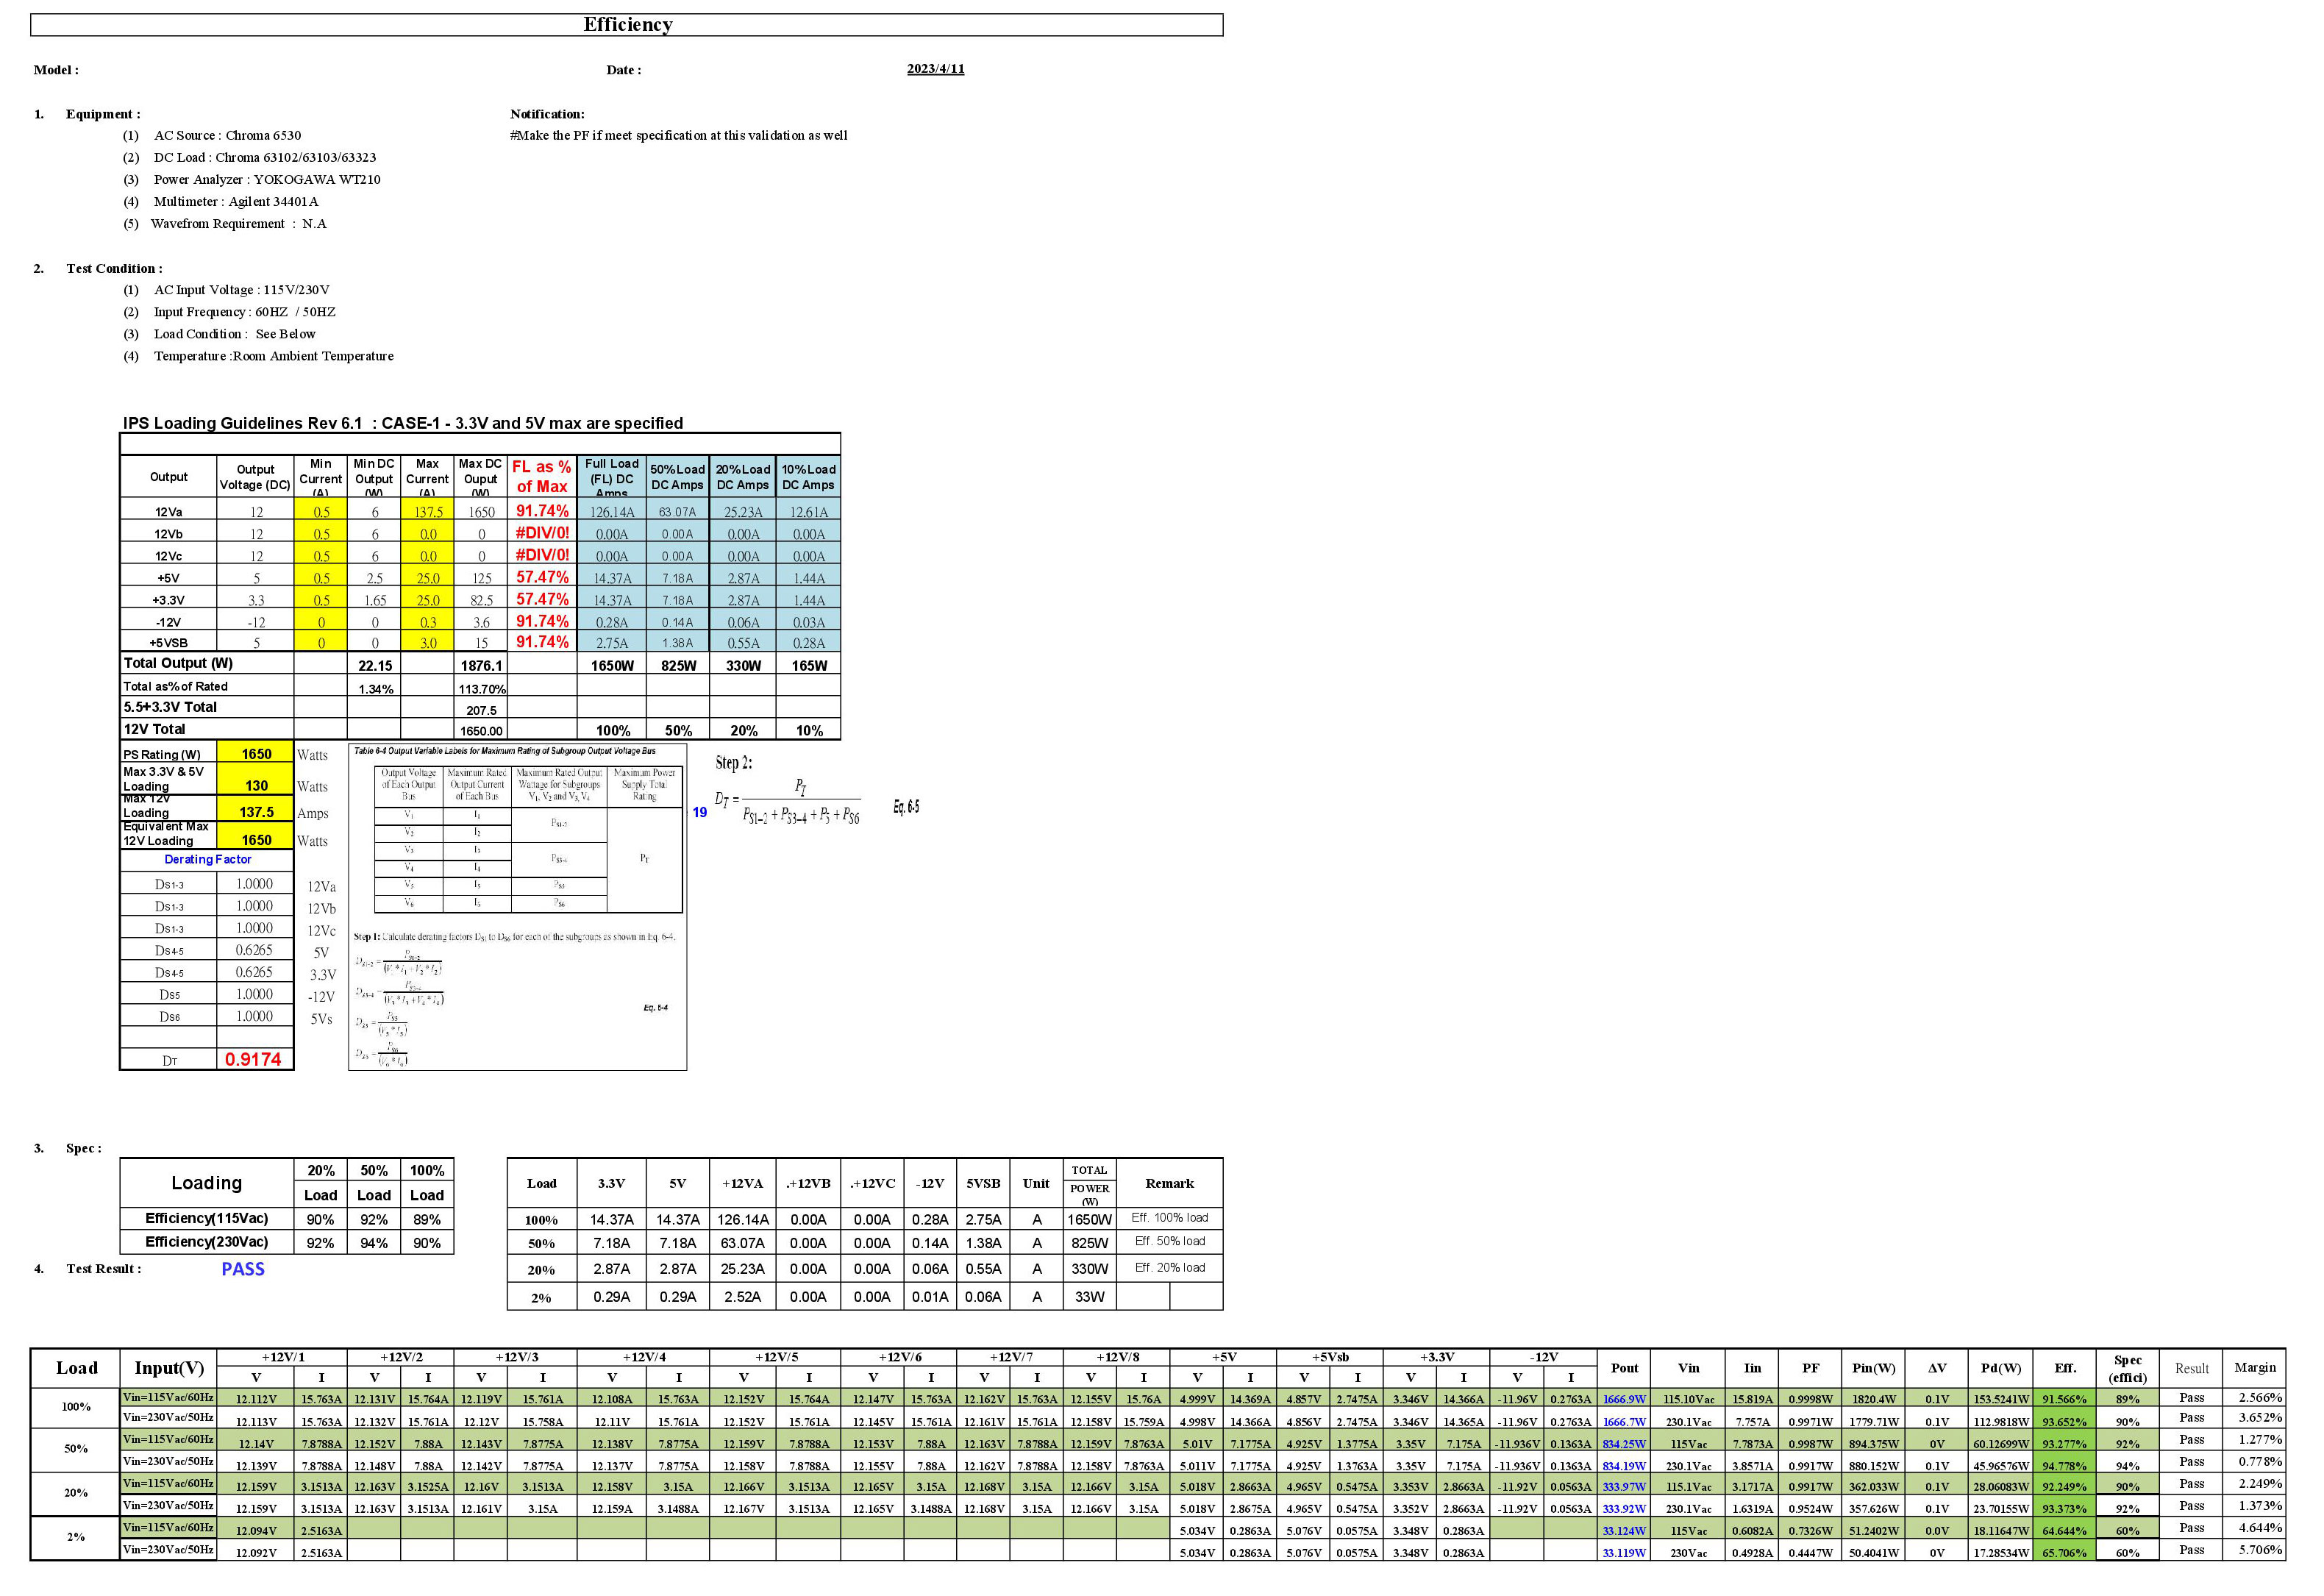The height and width of the screenshot is (1596, 2324).
Task: Click 'Table 6-4 Output Variable Labels' caption
Action: coord(505,751)
